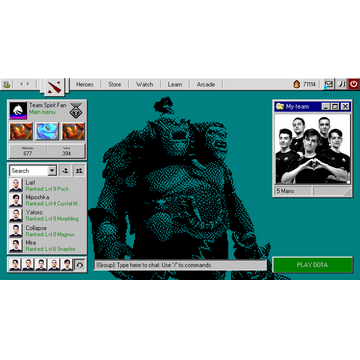Click the friends group icon
360x360 pixels.
(79, 171)
